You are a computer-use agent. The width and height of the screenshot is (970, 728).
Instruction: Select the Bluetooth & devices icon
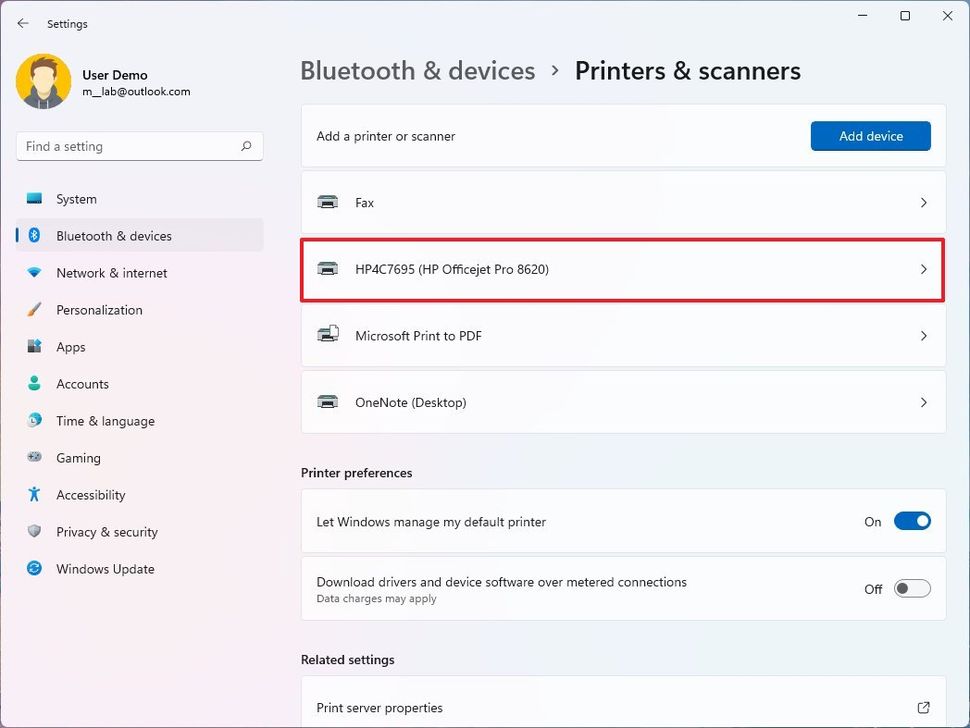[x=35, y=236]
